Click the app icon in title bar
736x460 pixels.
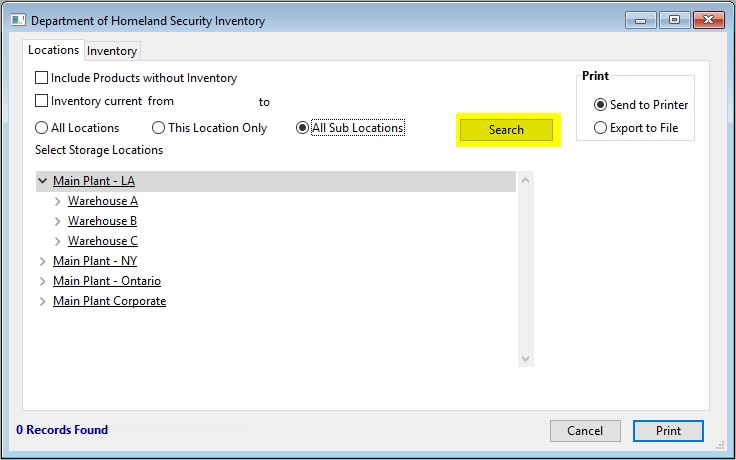[18, 19]
